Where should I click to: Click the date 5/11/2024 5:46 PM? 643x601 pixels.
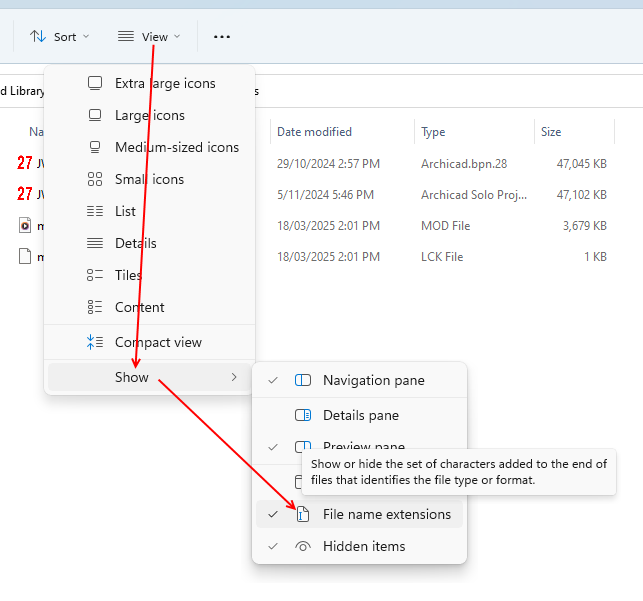pyautogui.click(x=325, y=195)
